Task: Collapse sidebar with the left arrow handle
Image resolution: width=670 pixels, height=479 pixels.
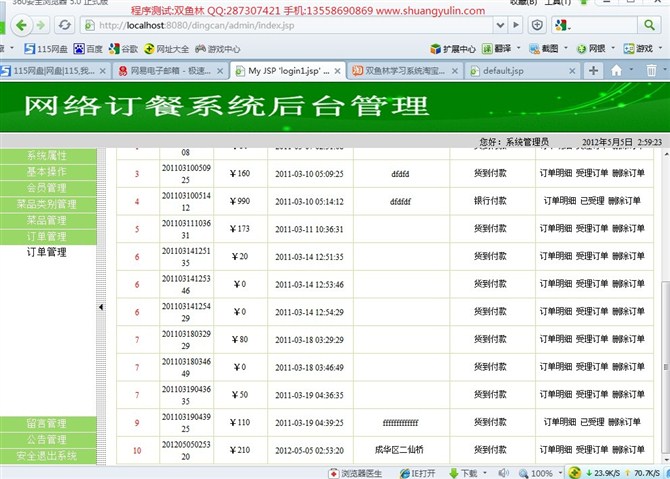Action: [101, 307]
